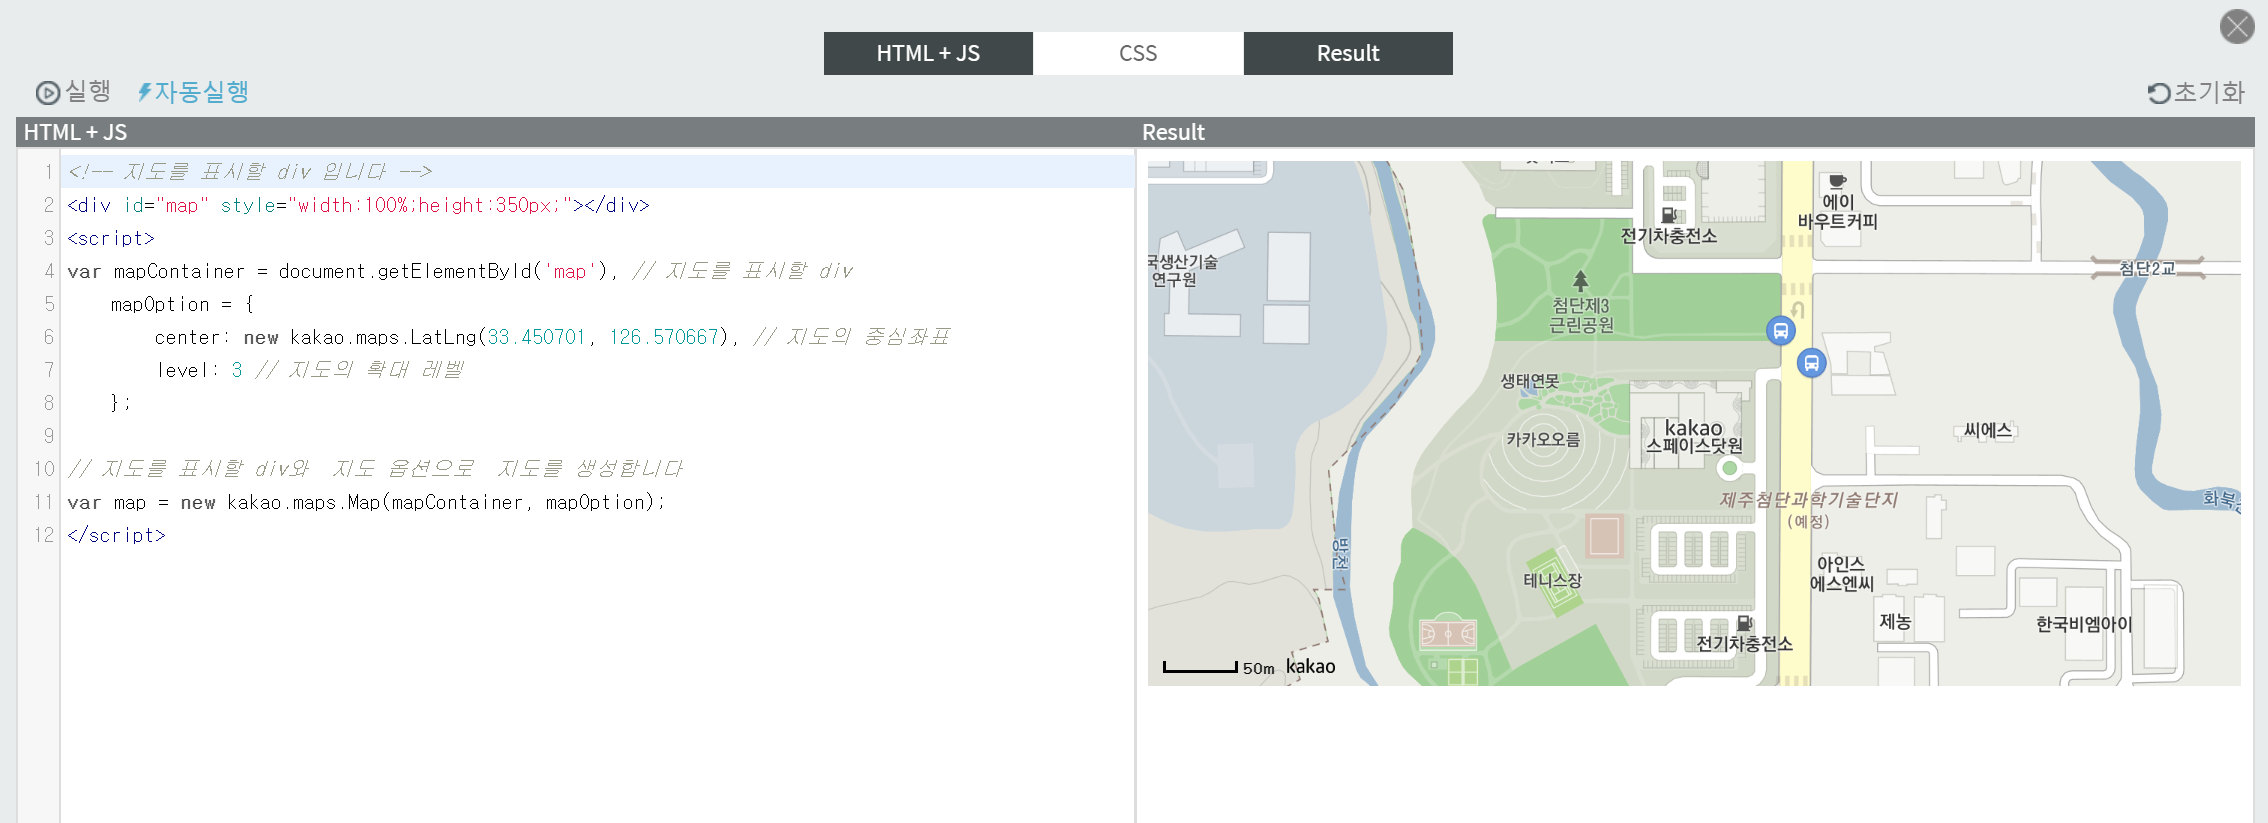Click line number 12 in the gutter
2268x823 pixels.
(x=44, y=534)
